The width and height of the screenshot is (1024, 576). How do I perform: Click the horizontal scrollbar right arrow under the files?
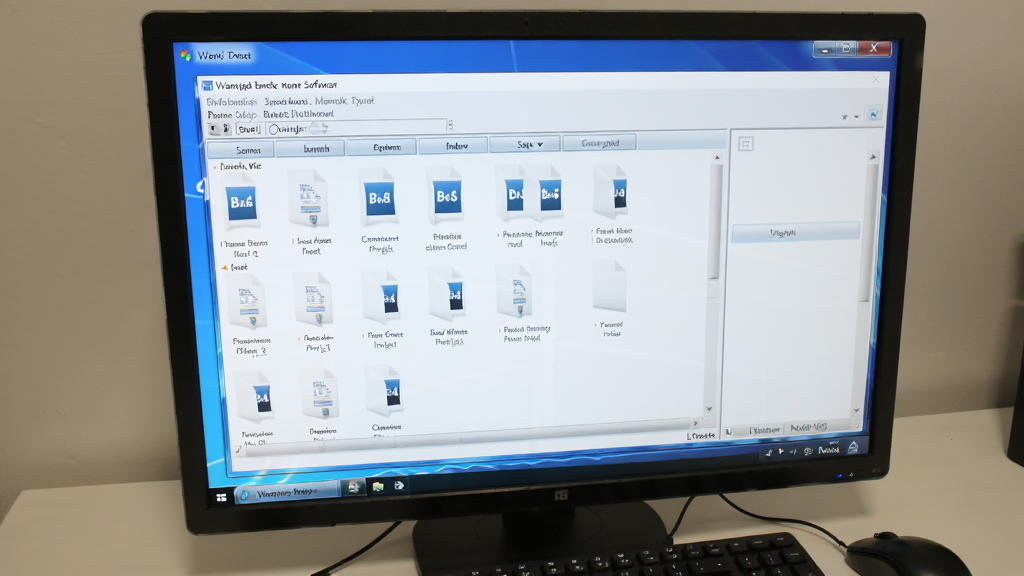tap(695, 423)
